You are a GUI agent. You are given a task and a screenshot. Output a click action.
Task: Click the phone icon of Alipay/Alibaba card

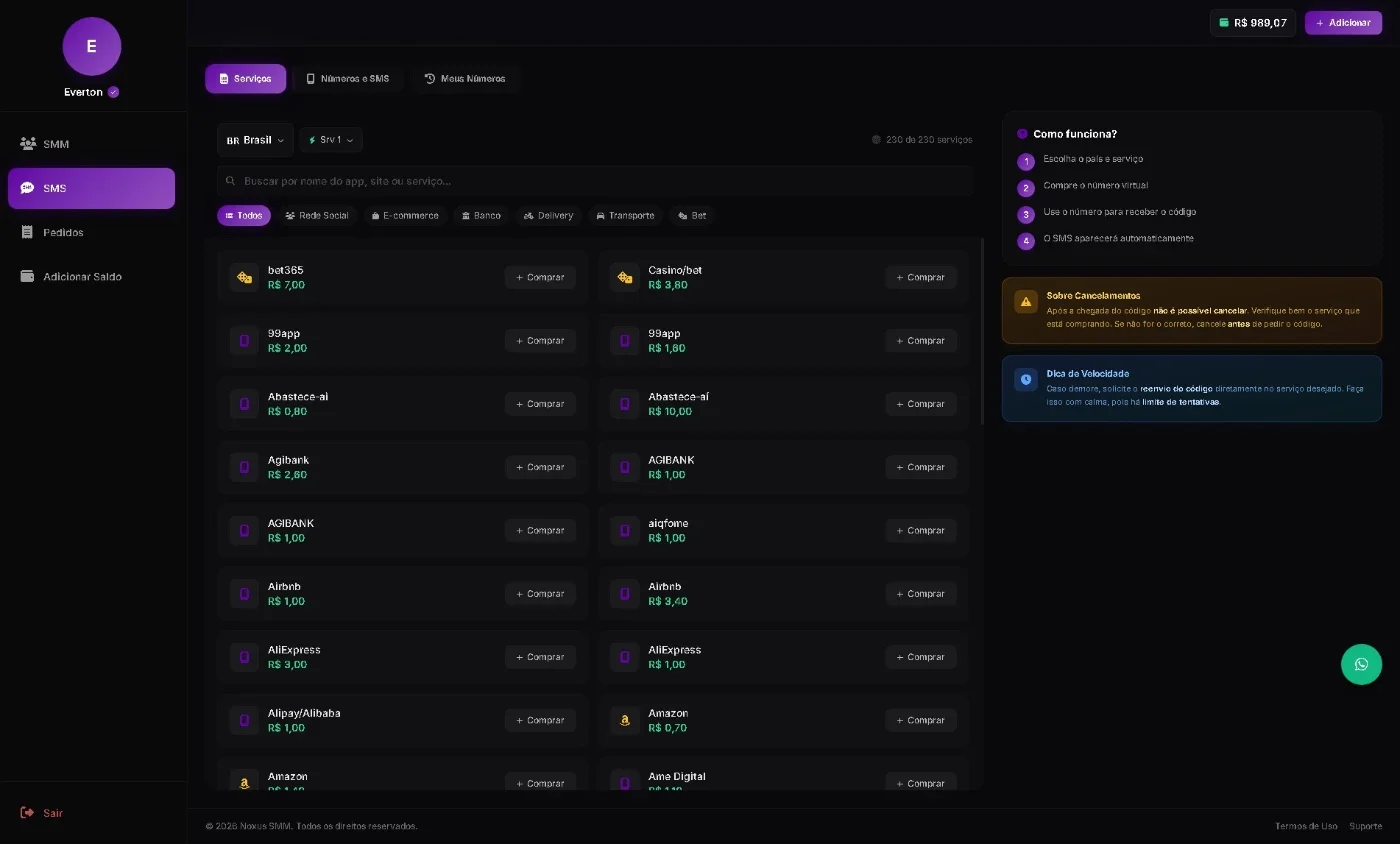244,720
